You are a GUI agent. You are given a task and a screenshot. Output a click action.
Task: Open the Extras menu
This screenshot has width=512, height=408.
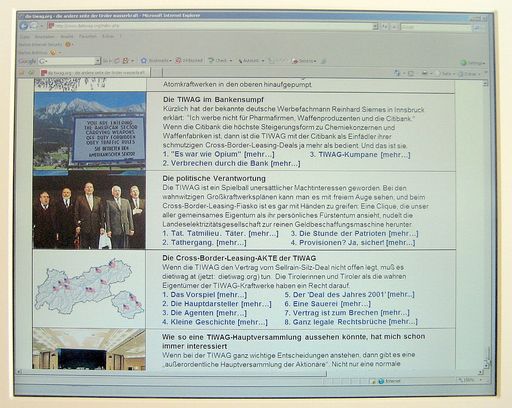(x=108, y=36)
